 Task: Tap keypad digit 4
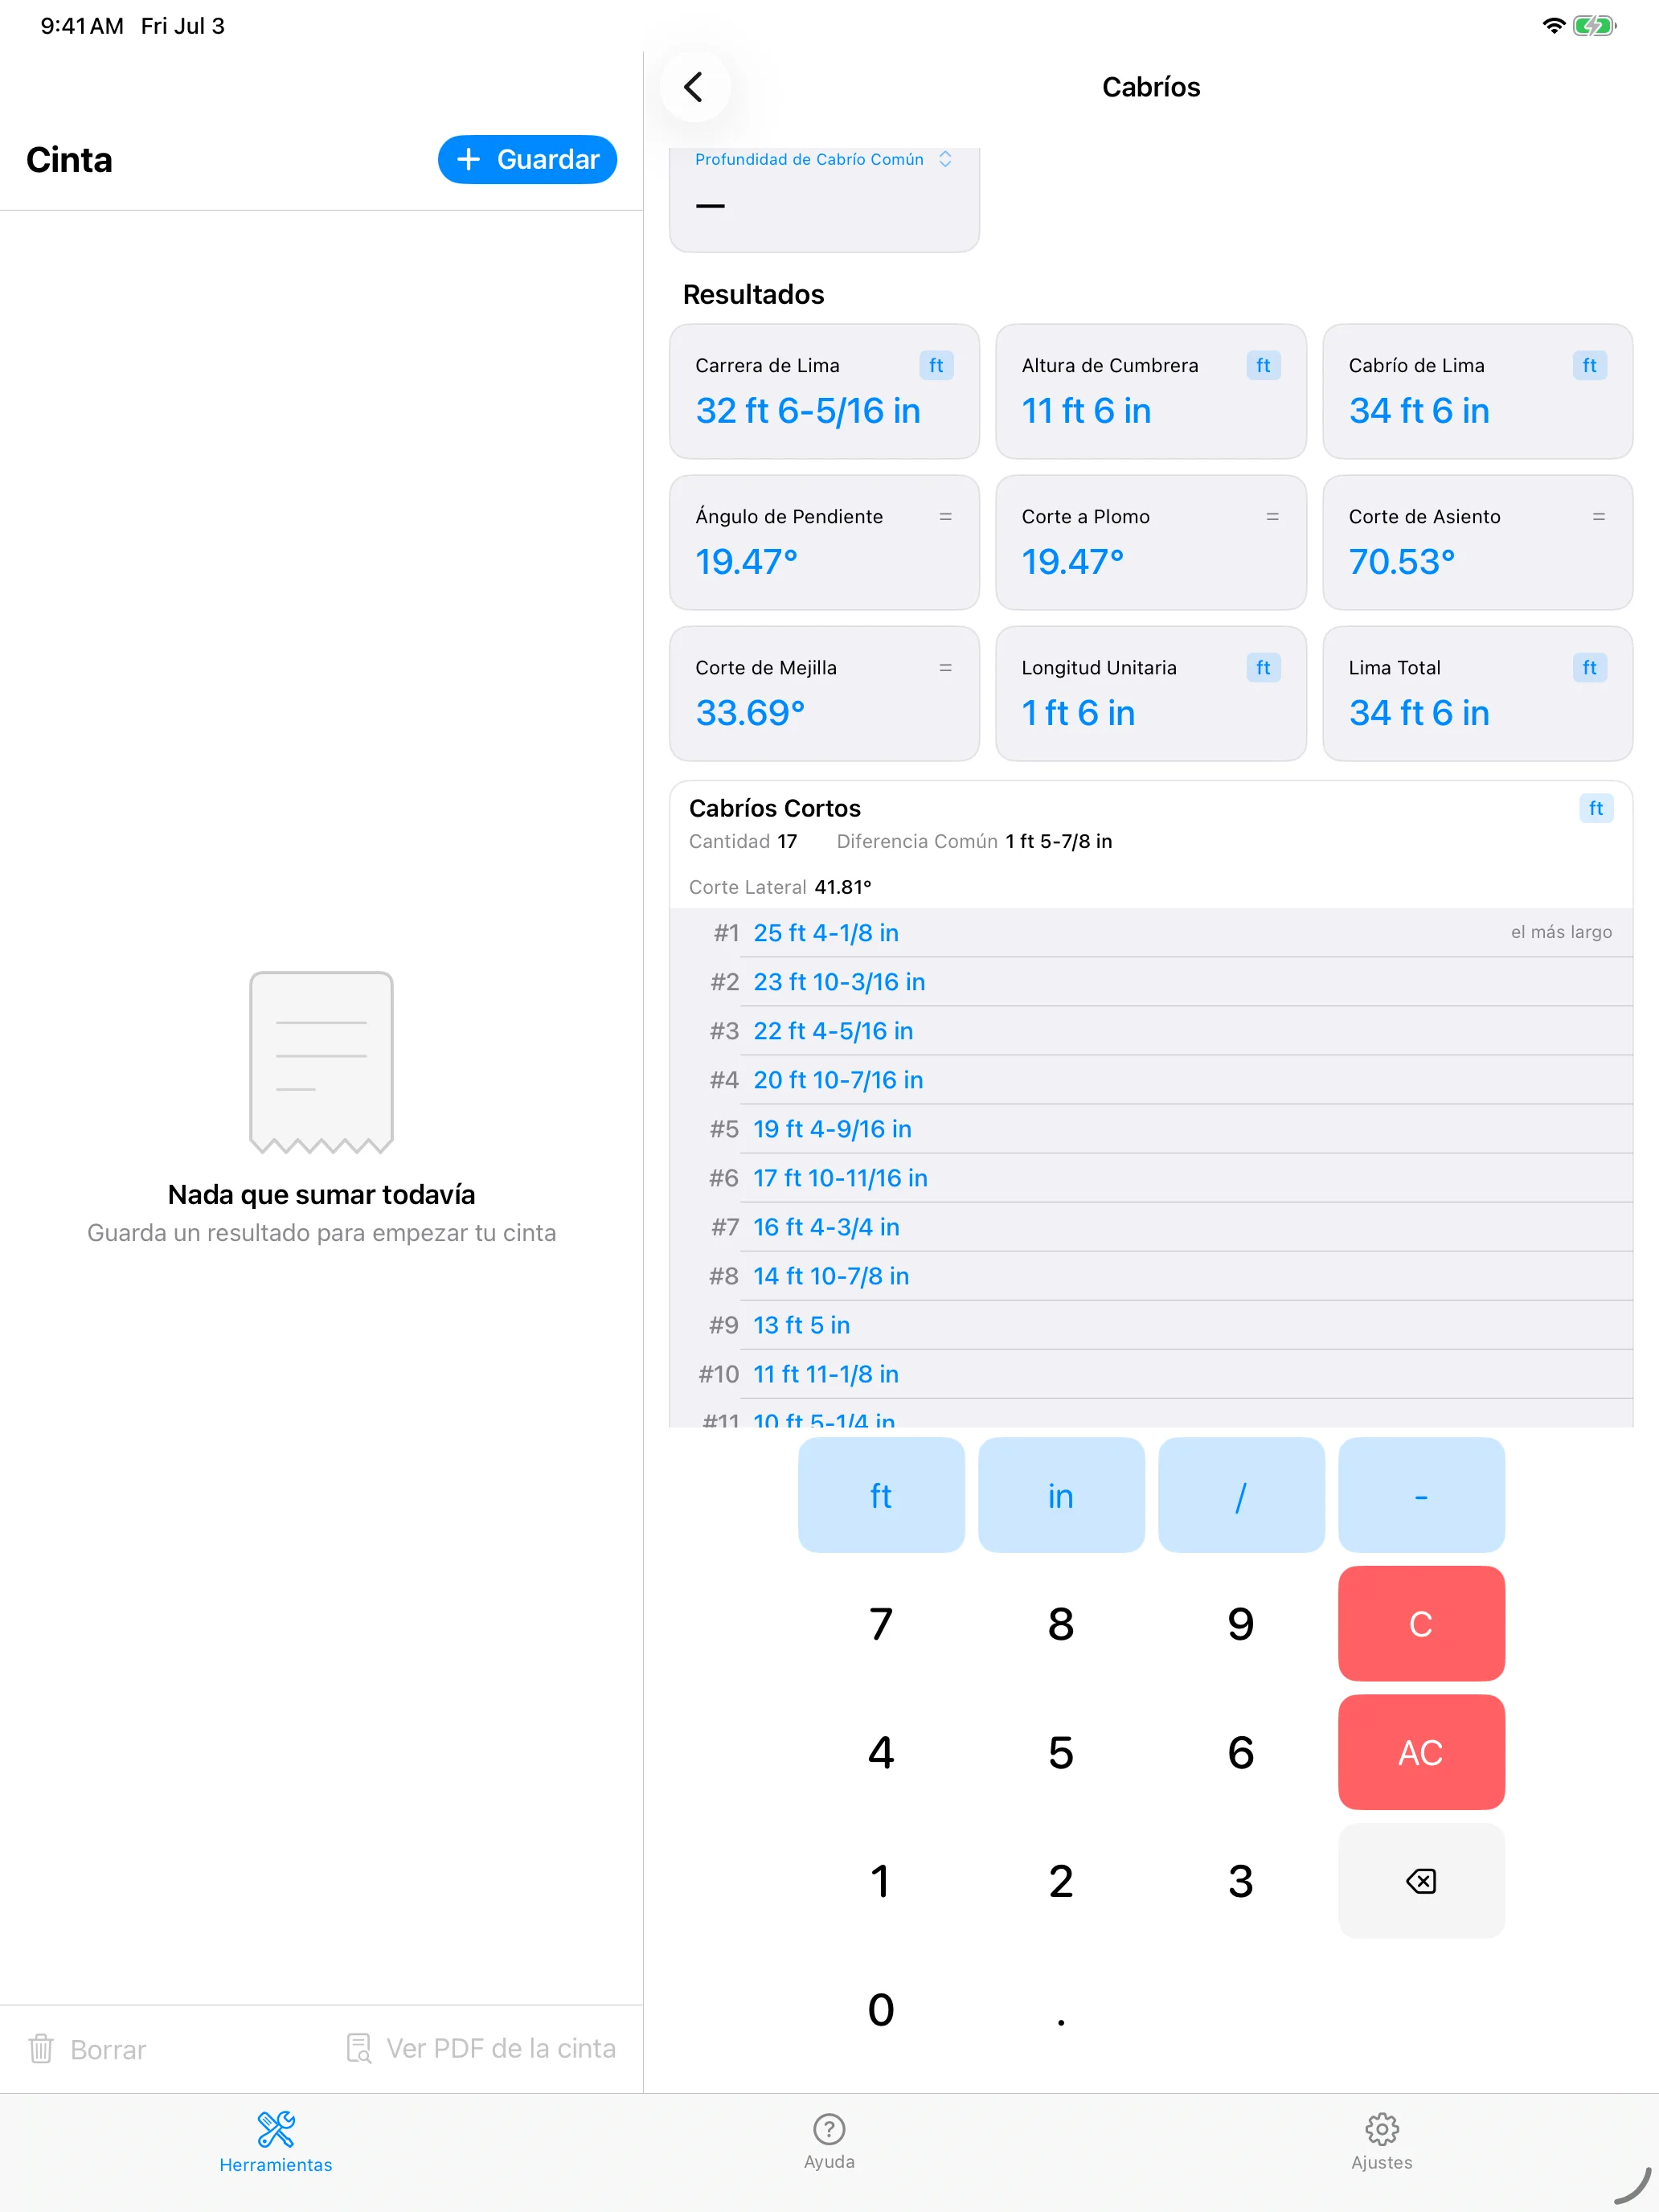881,1753
